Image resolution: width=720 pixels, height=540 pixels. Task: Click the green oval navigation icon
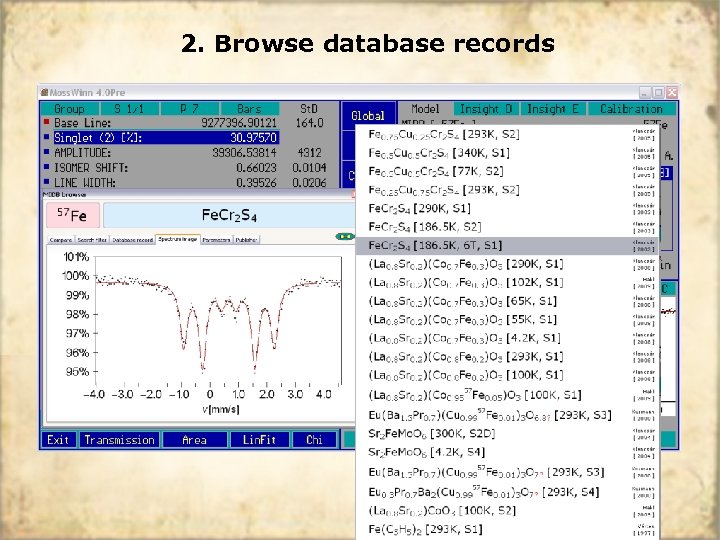click(345, 236)
